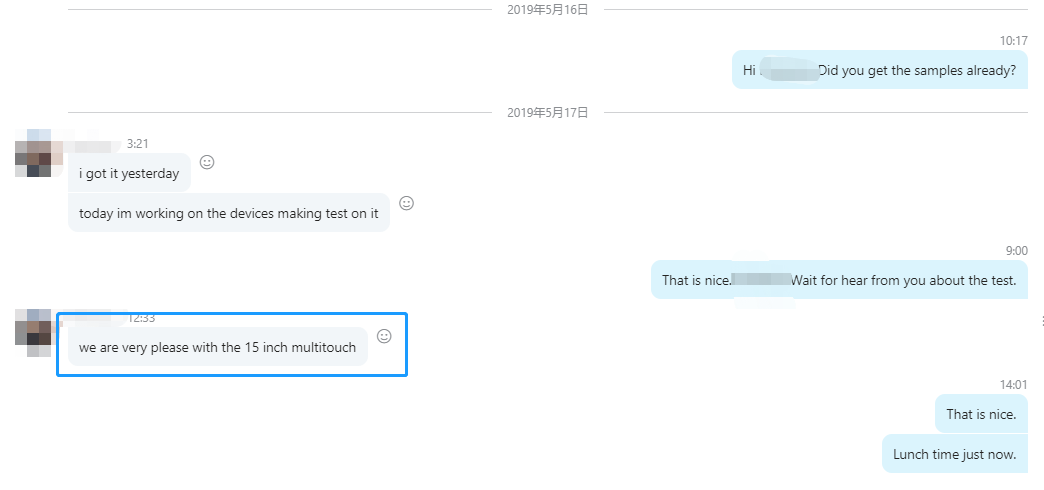
Task: Select the short "That is nice." message at 14:01
Action: (x=980, y=414)
